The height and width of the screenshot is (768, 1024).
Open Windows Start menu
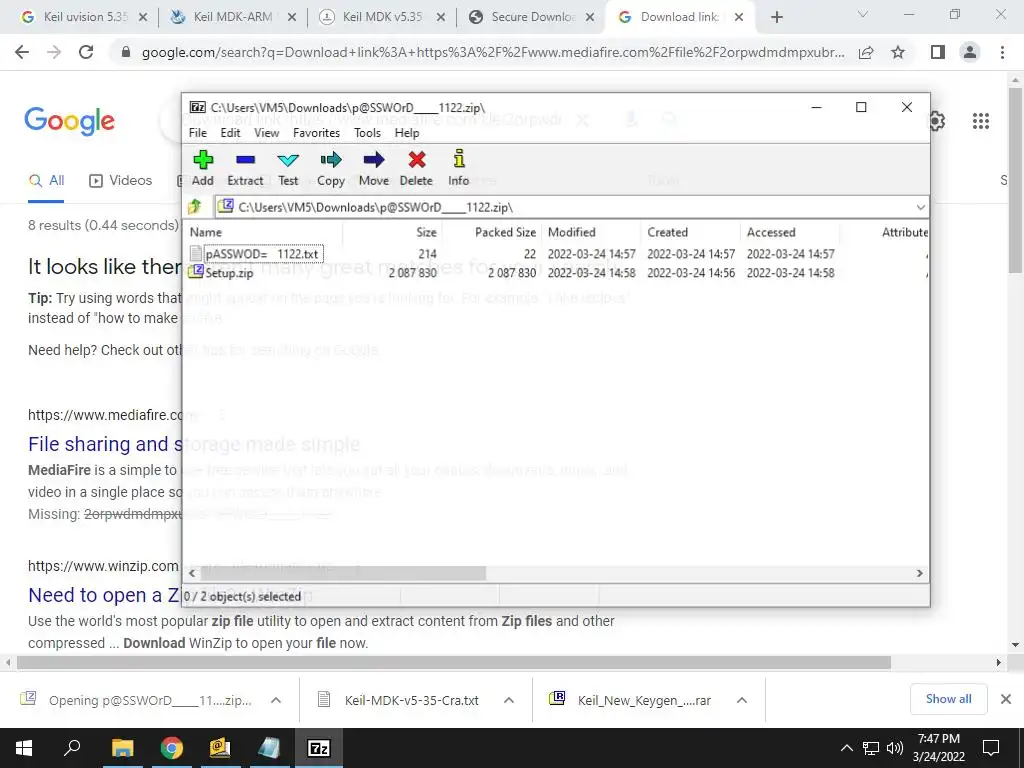pos(24,748)
